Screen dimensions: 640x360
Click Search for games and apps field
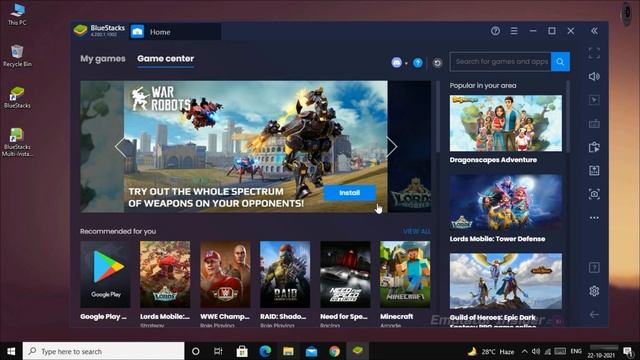(x=500, y=62)
